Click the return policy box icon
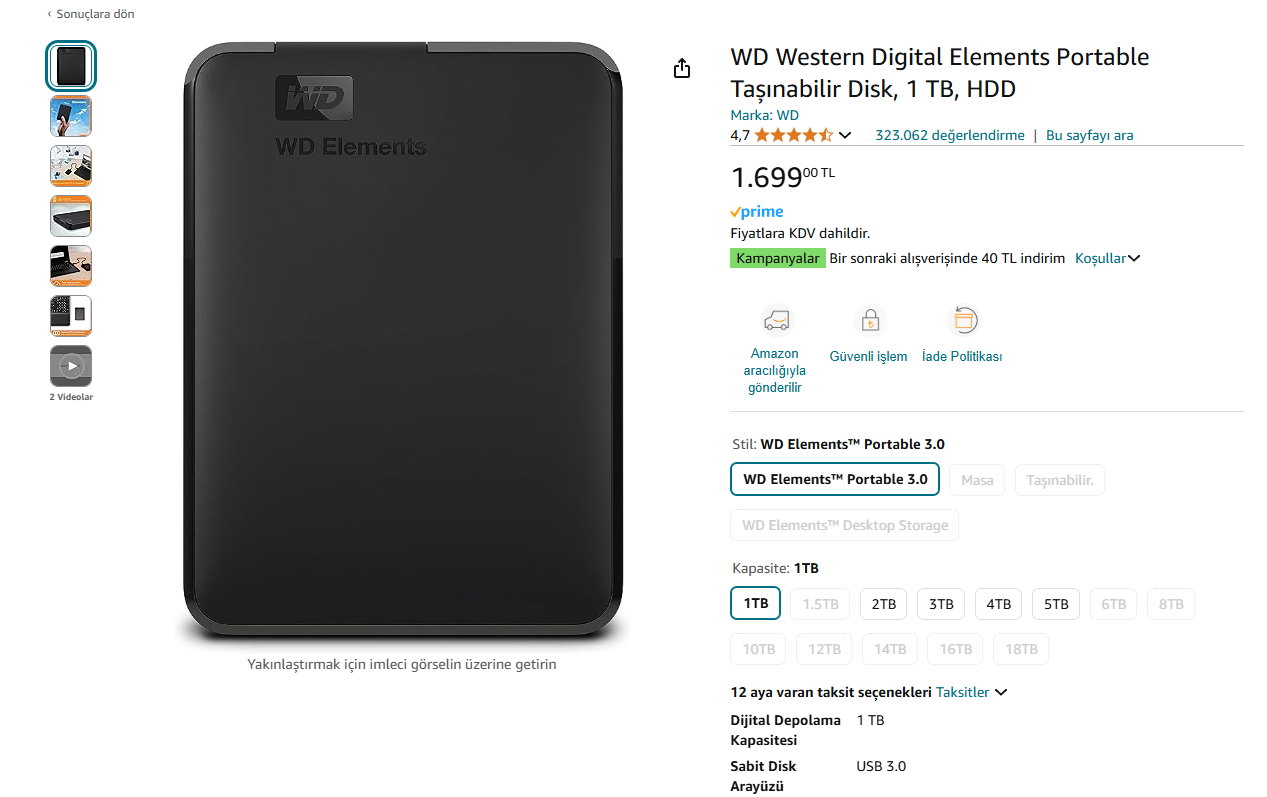1267x797 pixels. [x=963, y=321]
